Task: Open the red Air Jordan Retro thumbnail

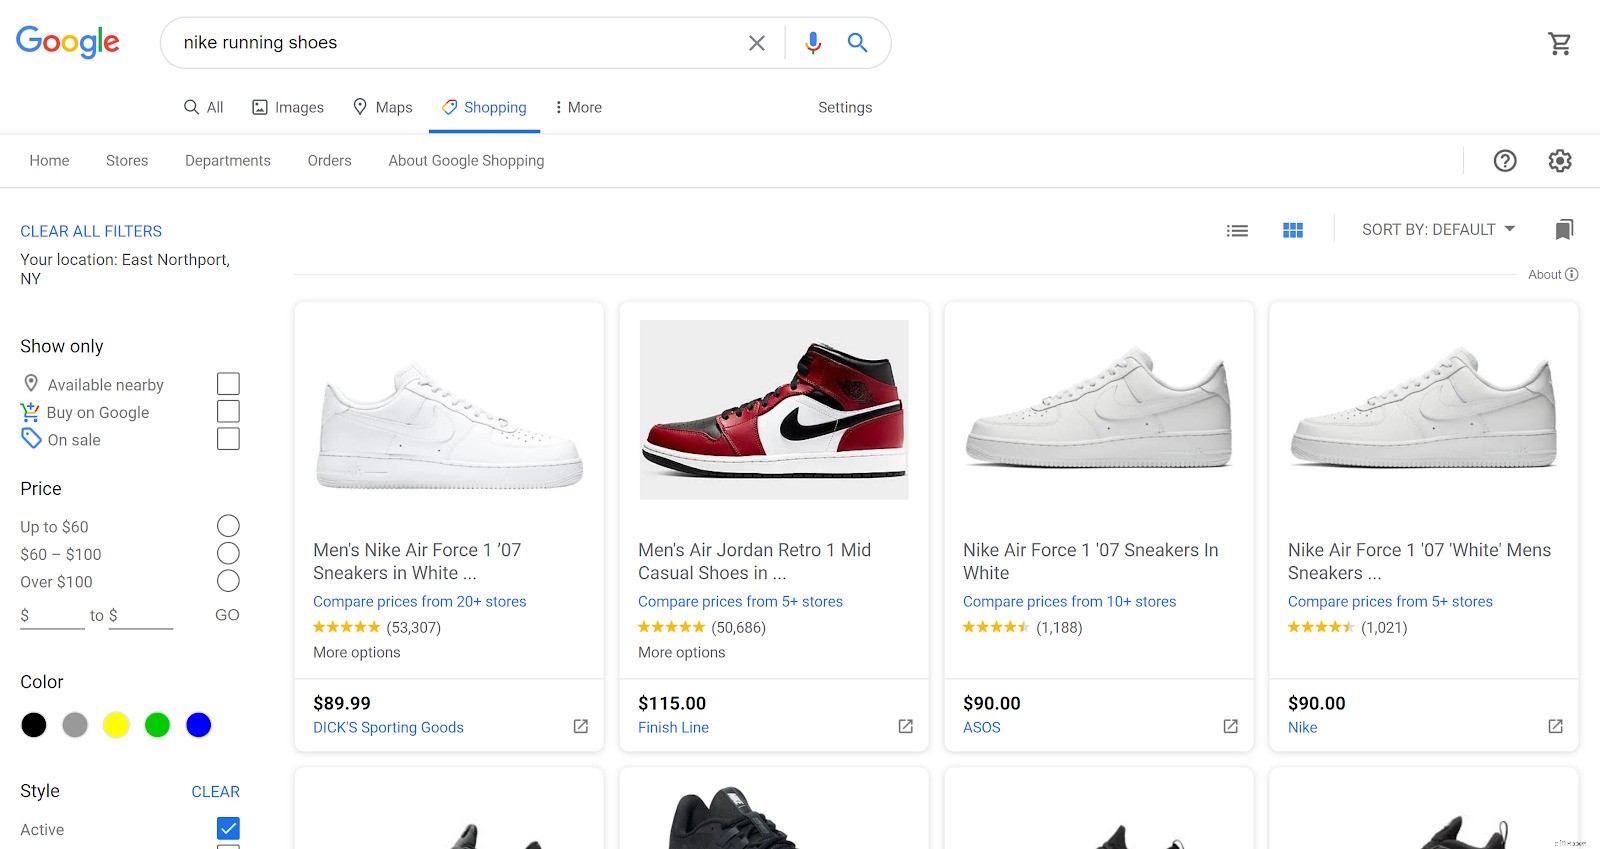Action: pos(774,410)
